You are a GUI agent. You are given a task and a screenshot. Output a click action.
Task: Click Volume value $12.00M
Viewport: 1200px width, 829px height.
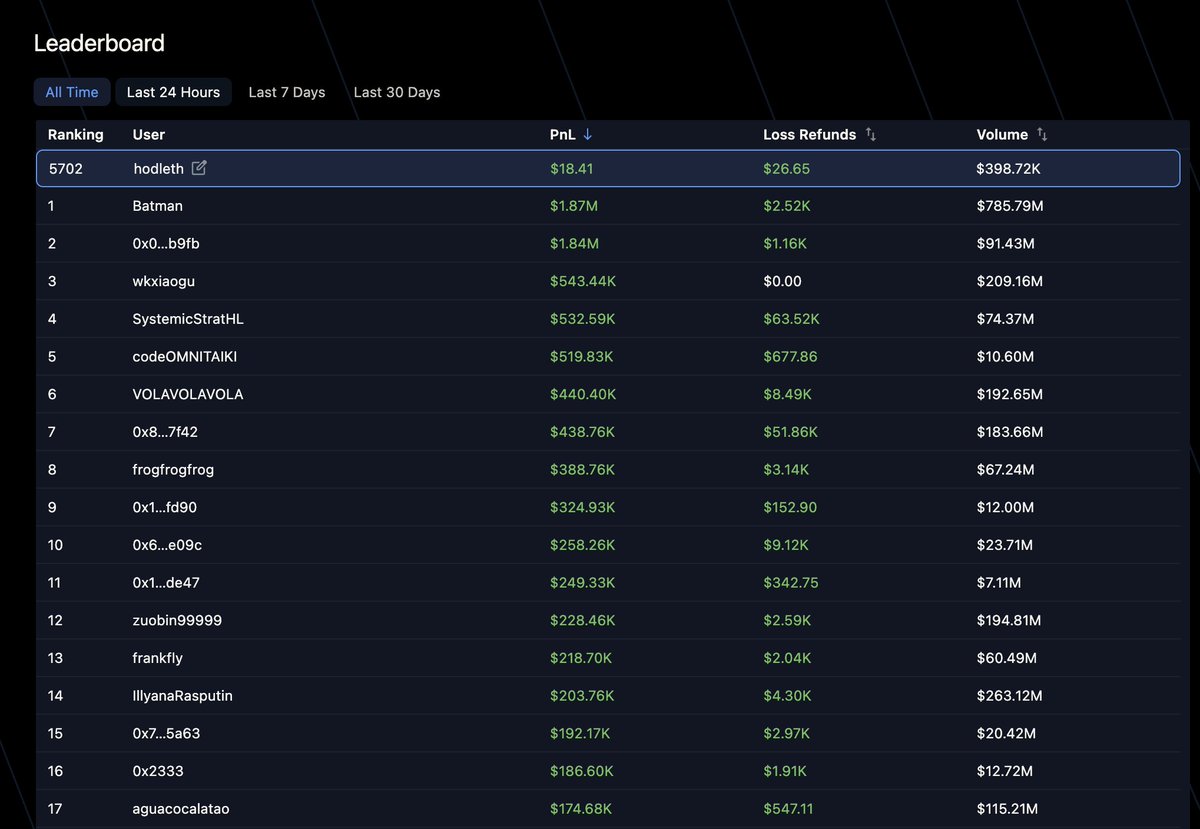(1005, 508)
